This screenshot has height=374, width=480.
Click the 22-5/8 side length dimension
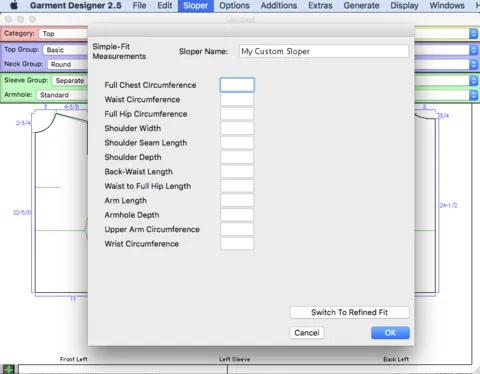click(x=22, y=212)
